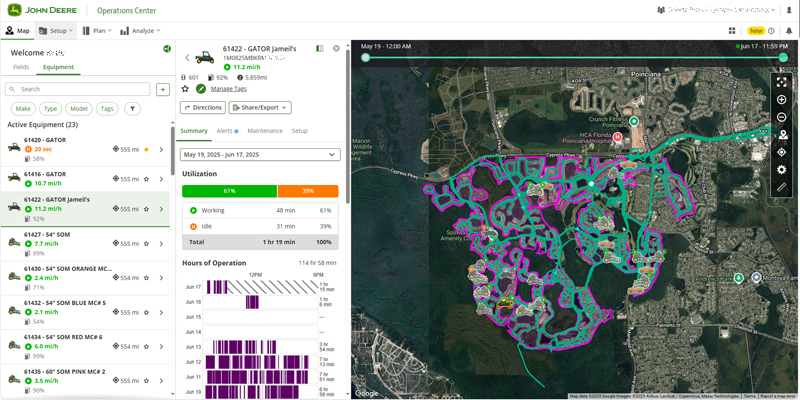Switch to the Fields tab
The width and height of the screenshot is (800, 400).
pyautogui.click(x=21, y=67)
